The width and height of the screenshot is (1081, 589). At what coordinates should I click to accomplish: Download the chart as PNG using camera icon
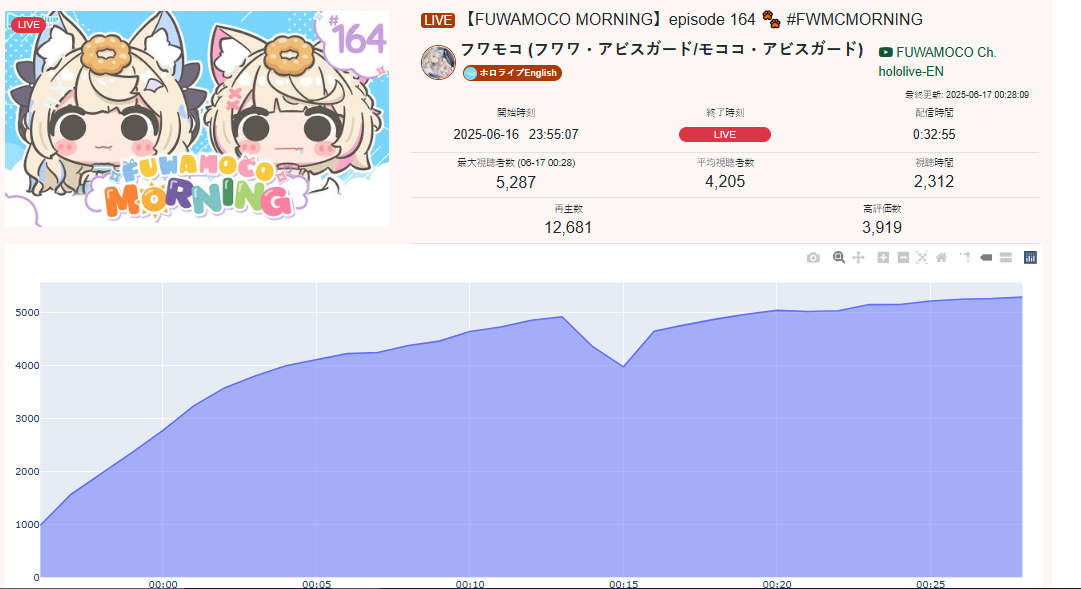pos(814,258)
